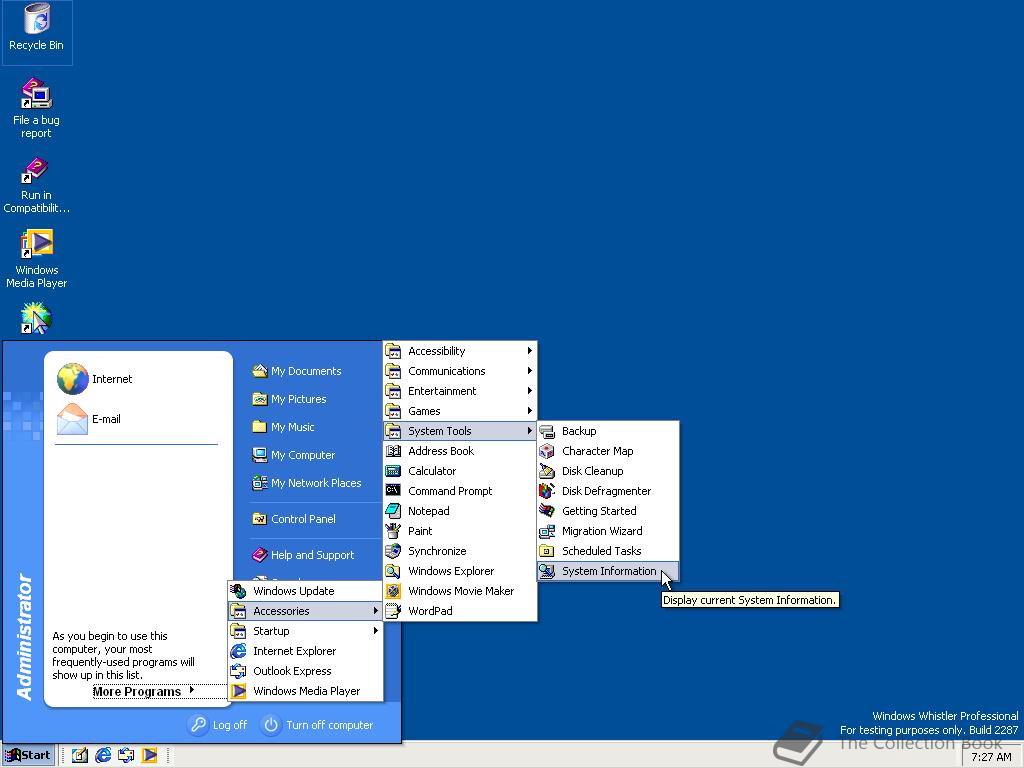Launch Windows Media Player from programs list

pyautogui.click(x=305, y=691)
